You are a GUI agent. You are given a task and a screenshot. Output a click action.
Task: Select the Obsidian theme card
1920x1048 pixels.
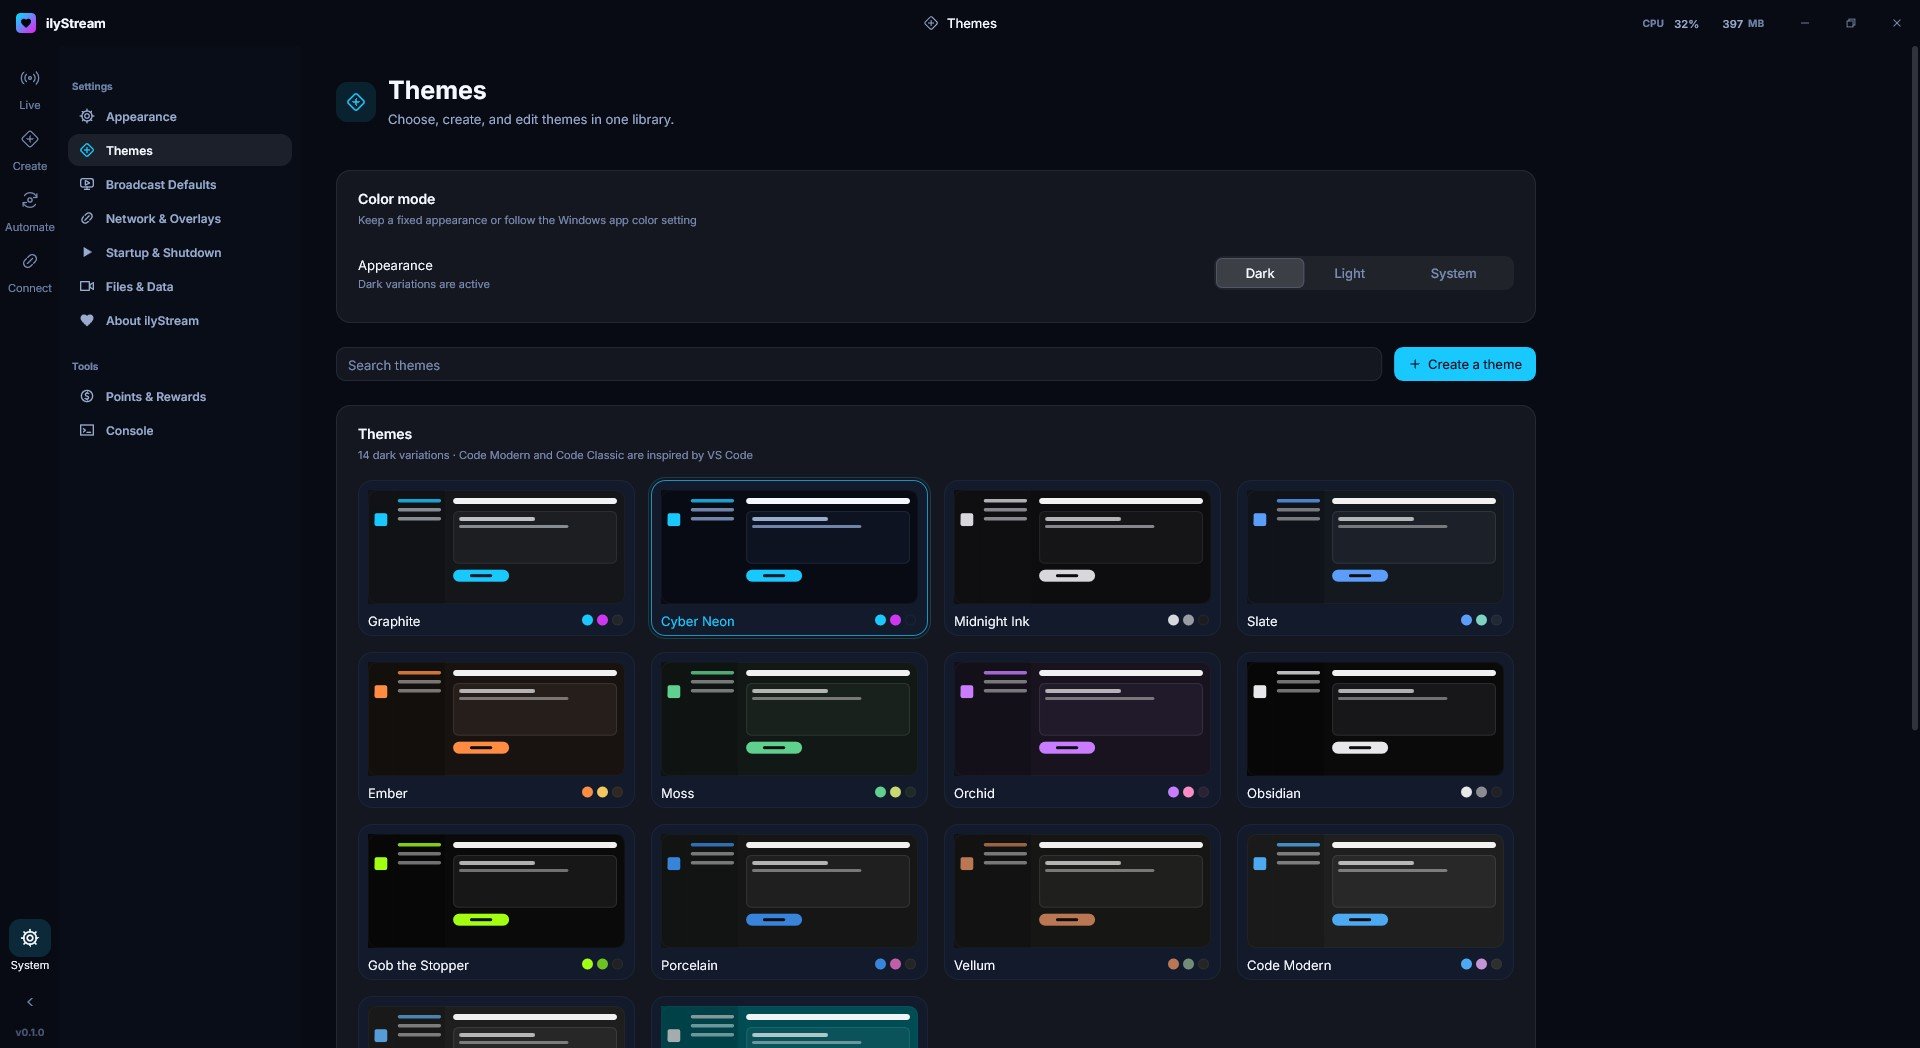(x=1375, y=730)
